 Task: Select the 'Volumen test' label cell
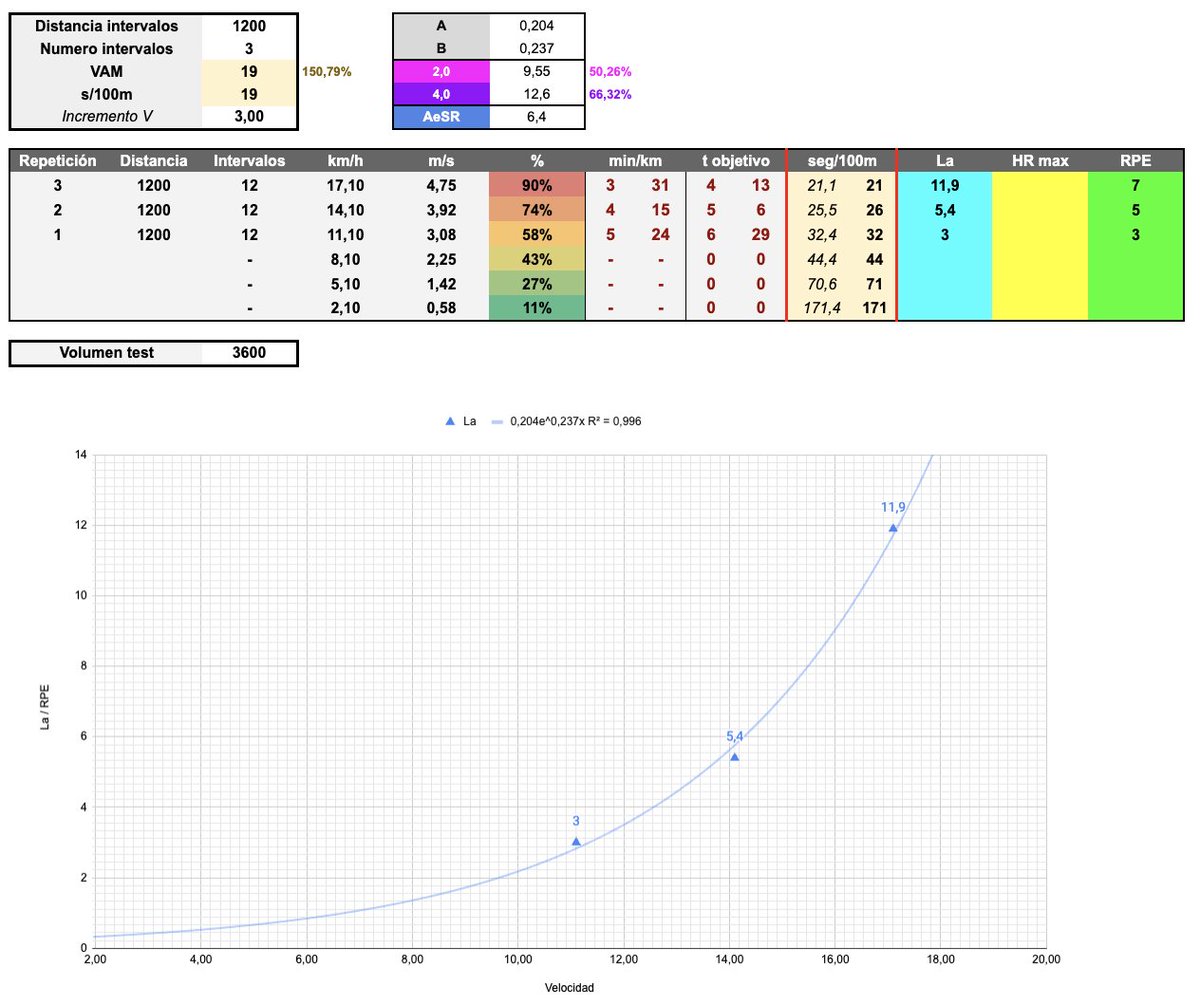pyautogui.click(x=106, y=353)
